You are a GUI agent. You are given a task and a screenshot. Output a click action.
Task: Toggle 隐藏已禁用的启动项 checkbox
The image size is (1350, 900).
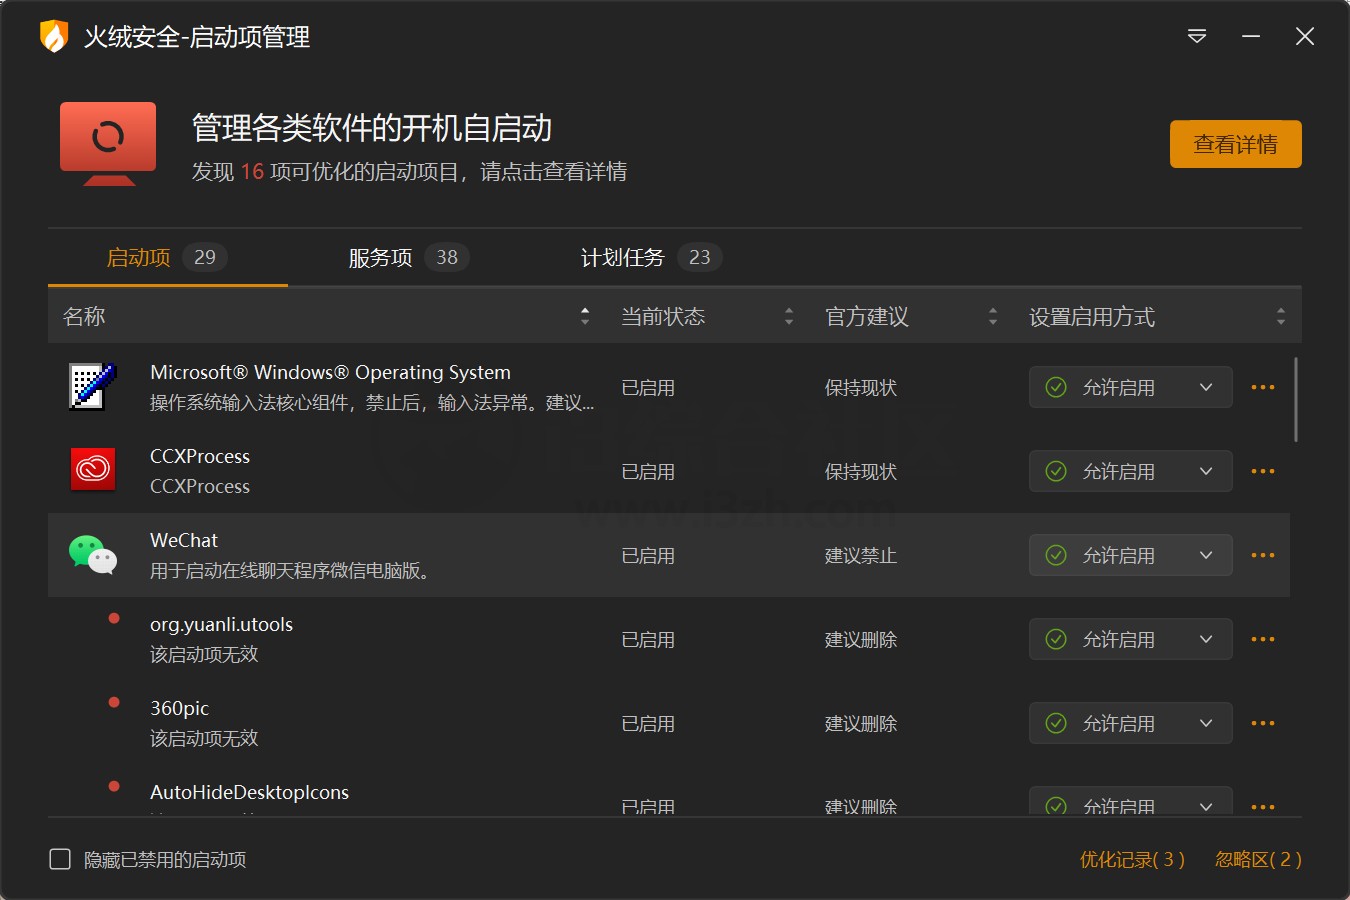(60, 859)
